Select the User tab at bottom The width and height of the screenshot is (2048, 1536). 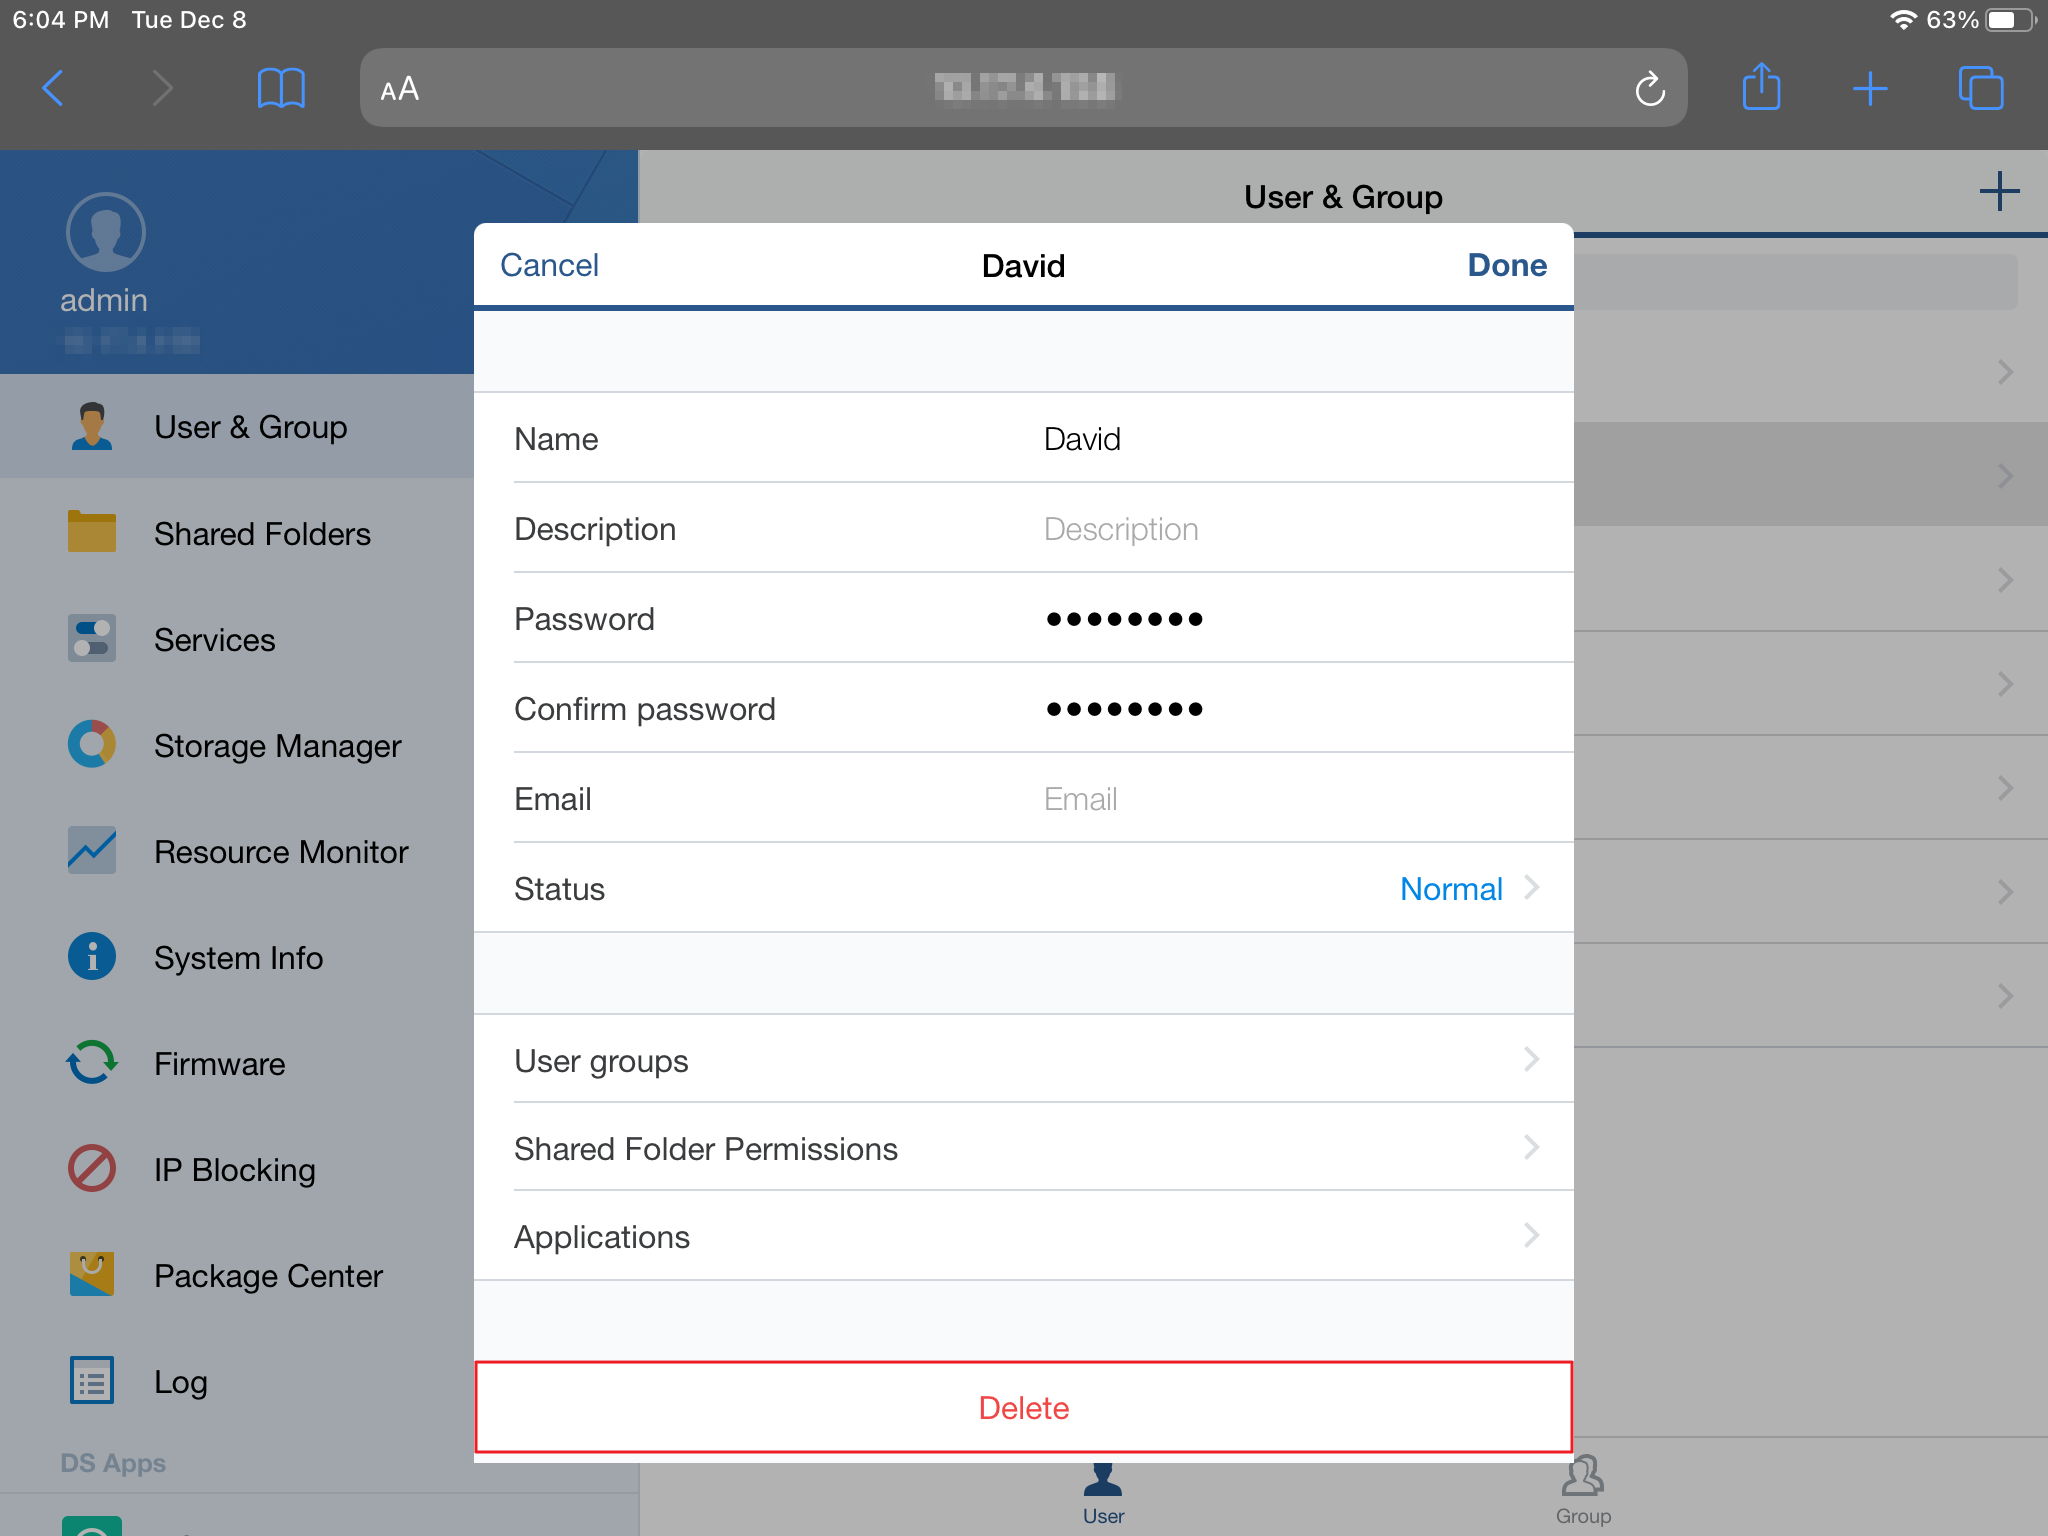click(1103, 1492)
